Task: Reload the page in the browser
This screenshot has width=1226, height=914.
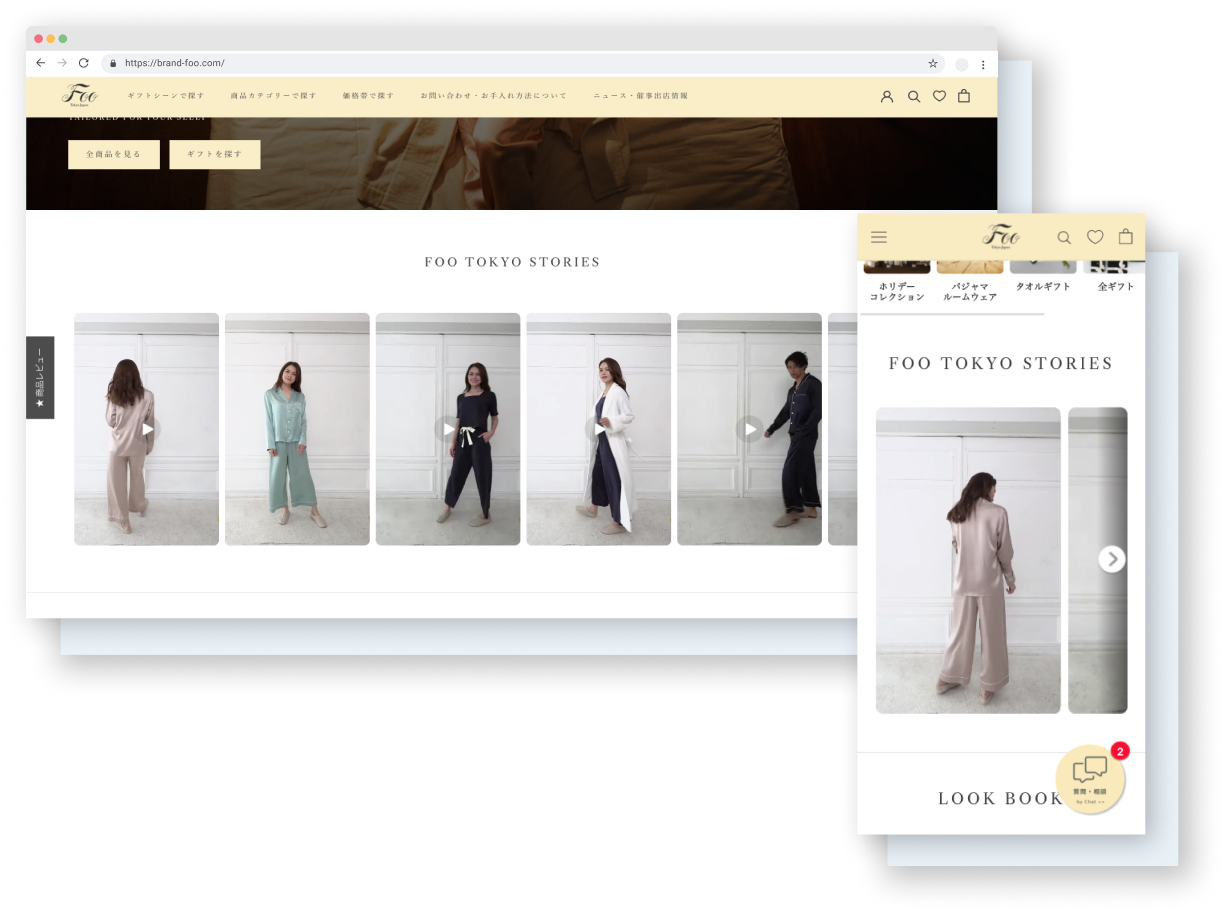Action: pos(84,63)
